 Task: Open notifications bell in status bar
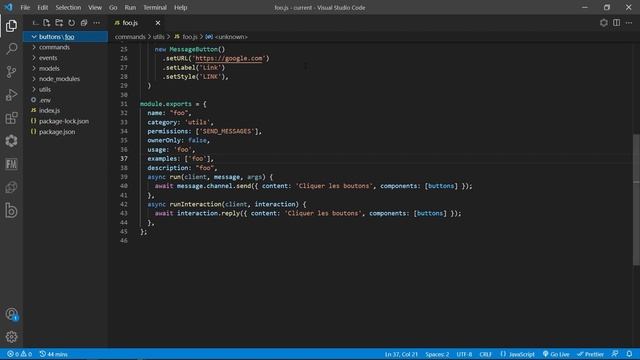pyautogui.click(x=629, y=354)
